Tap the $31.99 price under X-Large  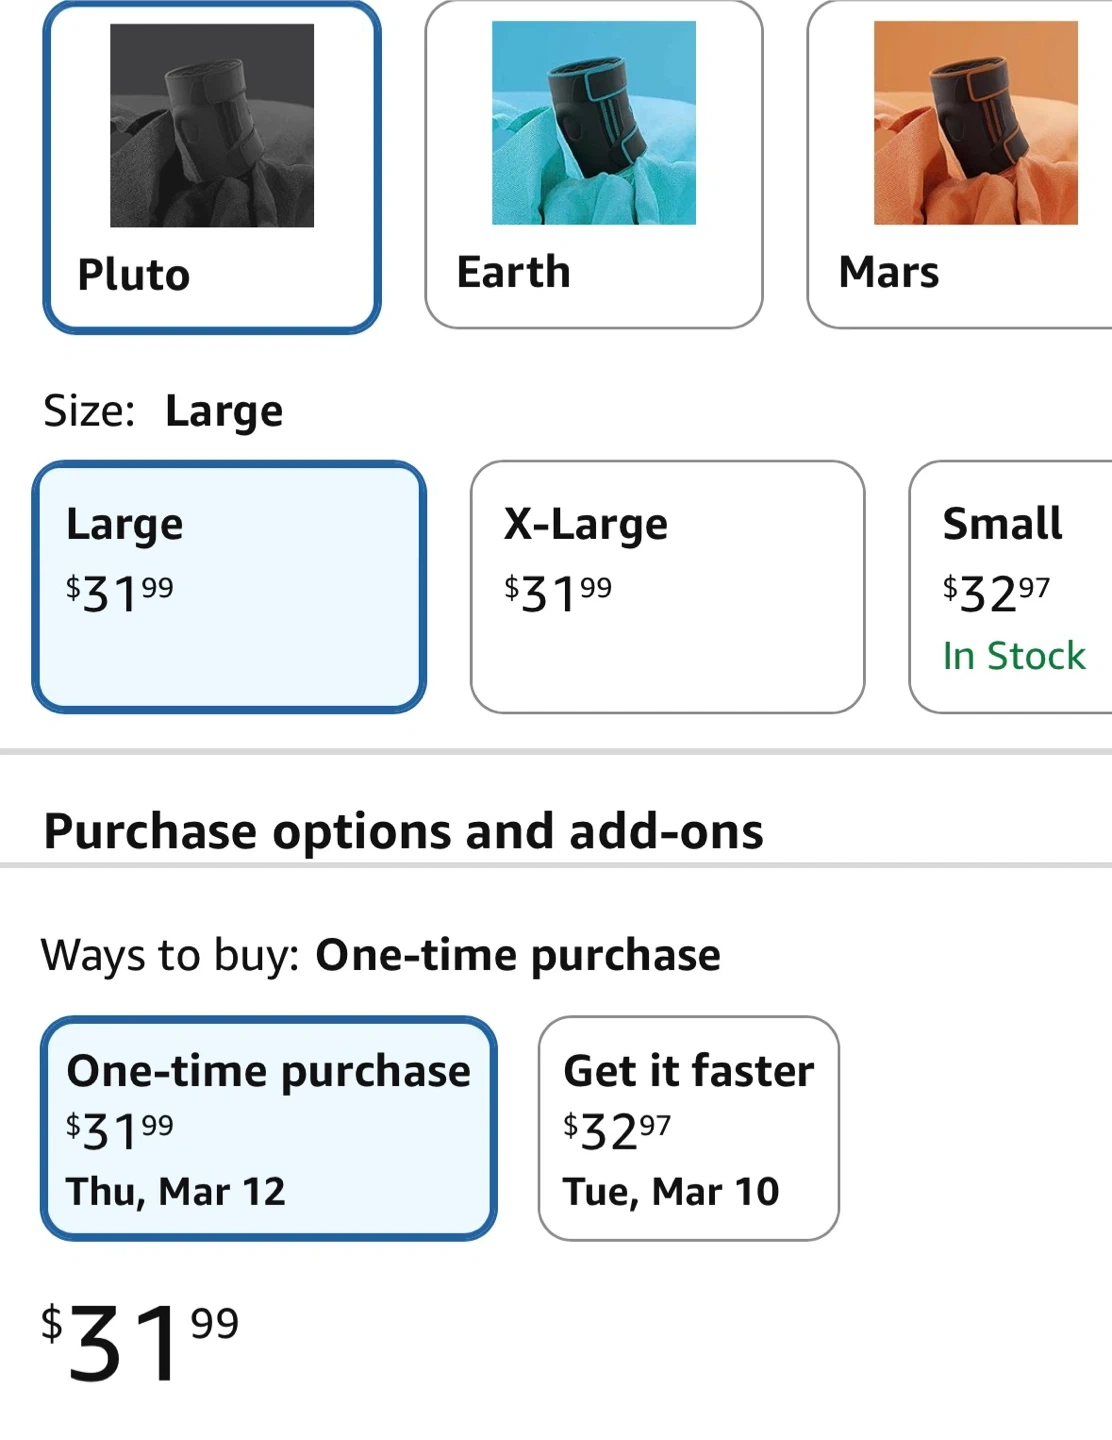click(x=558, y=593)
